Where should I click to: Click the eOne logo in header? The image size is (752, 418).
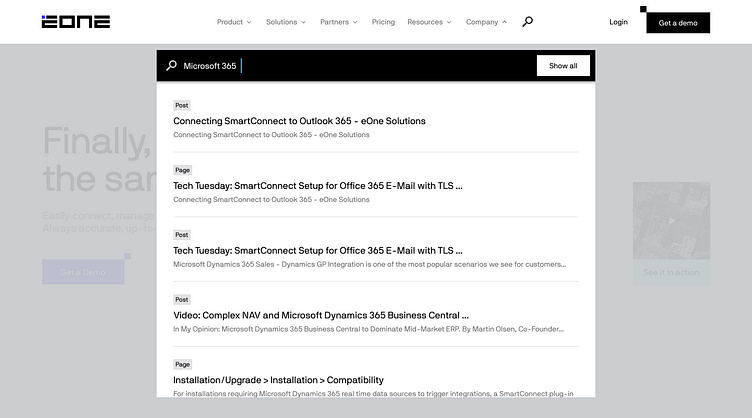(76, 22)
